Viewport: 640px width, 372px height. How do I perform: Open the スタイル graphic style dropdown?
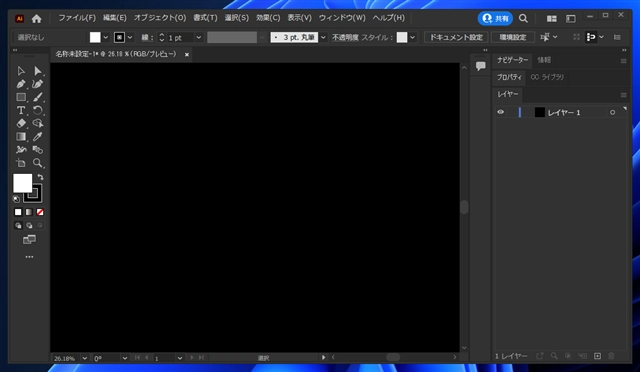(413, 37)
